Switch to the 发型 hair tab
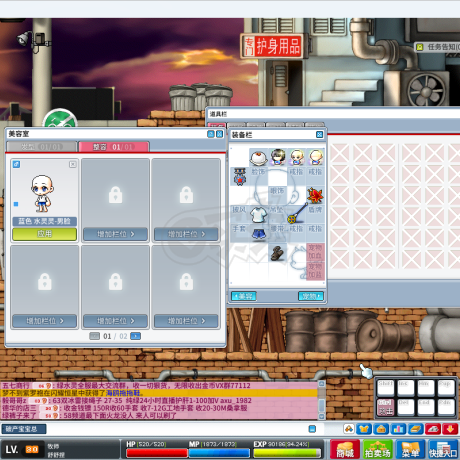The height and width of the screenshot is (460, 460). [x=42, y=147]
